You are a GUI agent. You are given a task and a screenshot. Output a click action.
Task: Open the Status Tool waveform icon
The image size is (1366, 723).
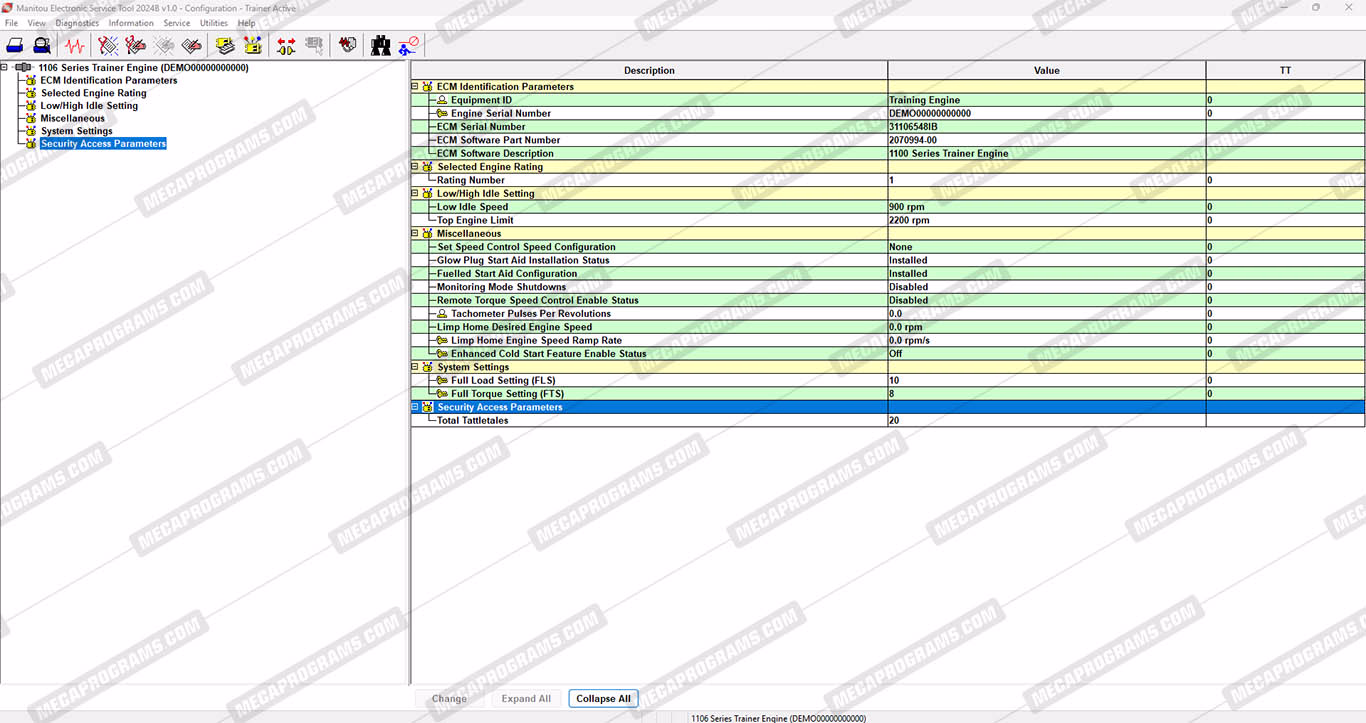coord(75,45)
